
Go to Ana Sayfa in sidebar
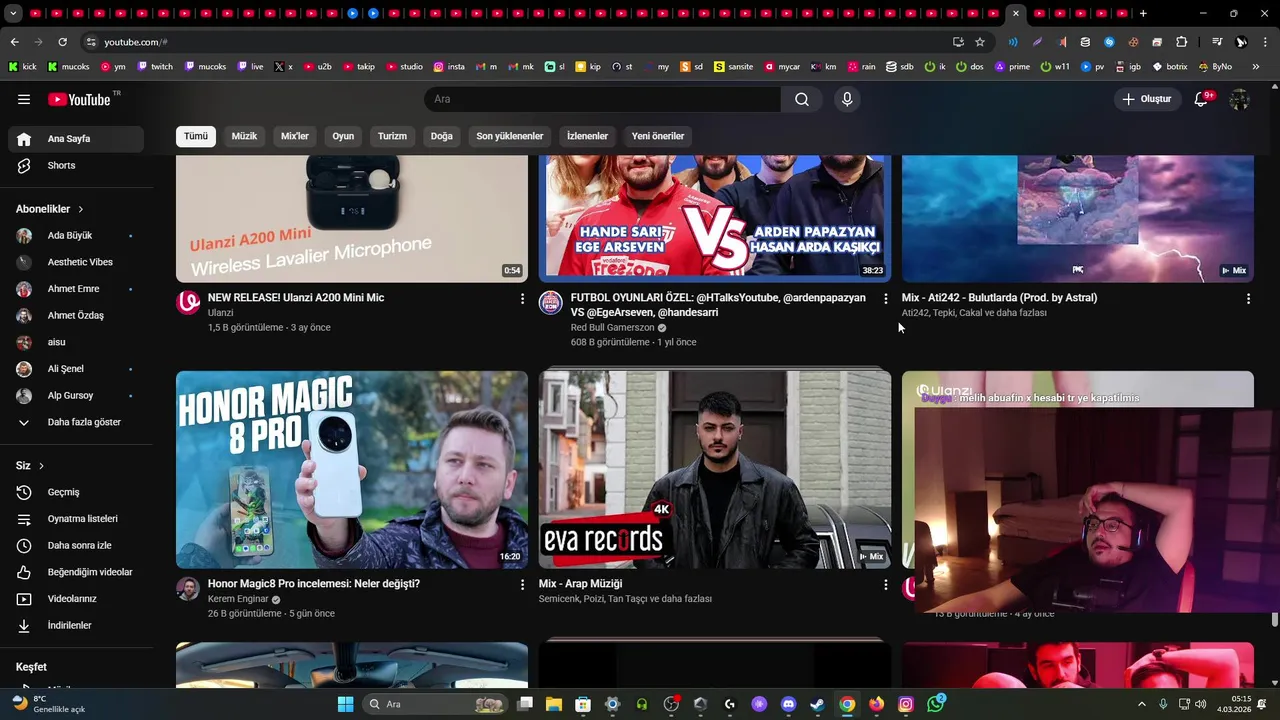coord(76,139)
